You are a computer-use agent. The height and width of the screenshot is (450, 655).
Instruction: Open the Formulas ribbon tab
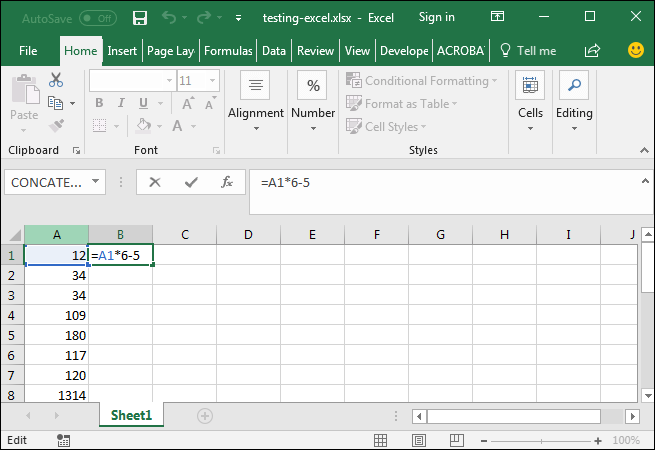click(228, 51)
